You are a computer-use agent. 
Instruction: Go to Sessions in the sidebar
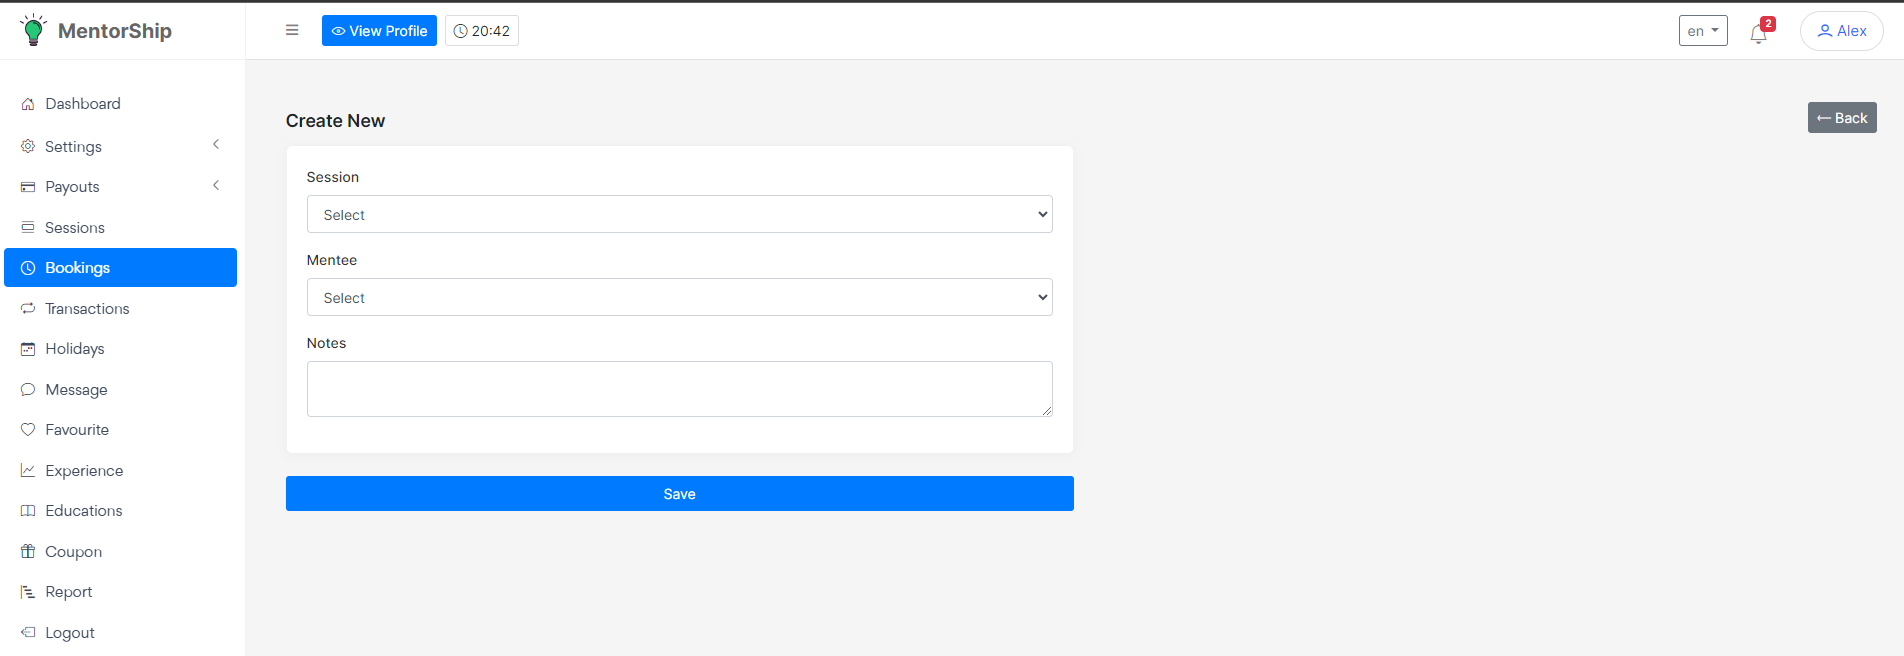click(75, 228)
